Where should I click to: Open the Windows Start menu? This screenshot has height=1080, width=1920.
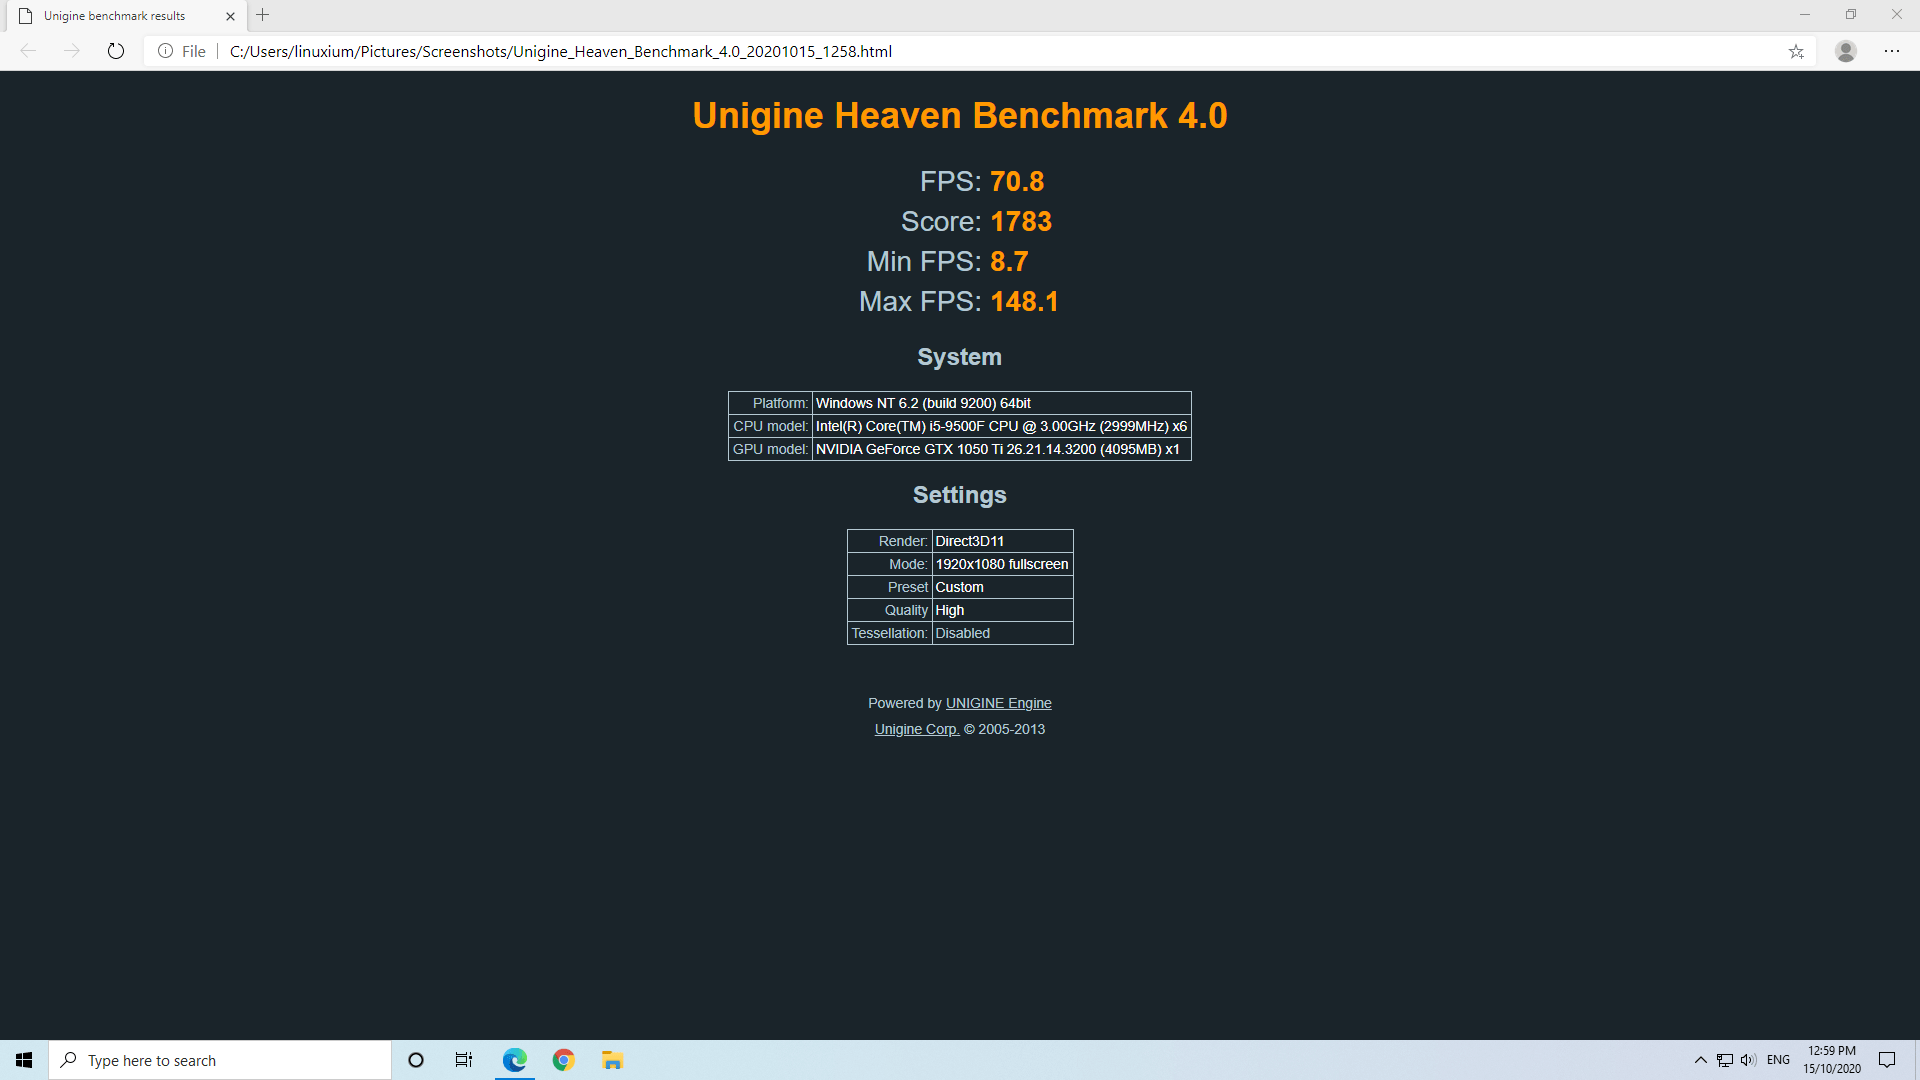(x=24, y=1060)
